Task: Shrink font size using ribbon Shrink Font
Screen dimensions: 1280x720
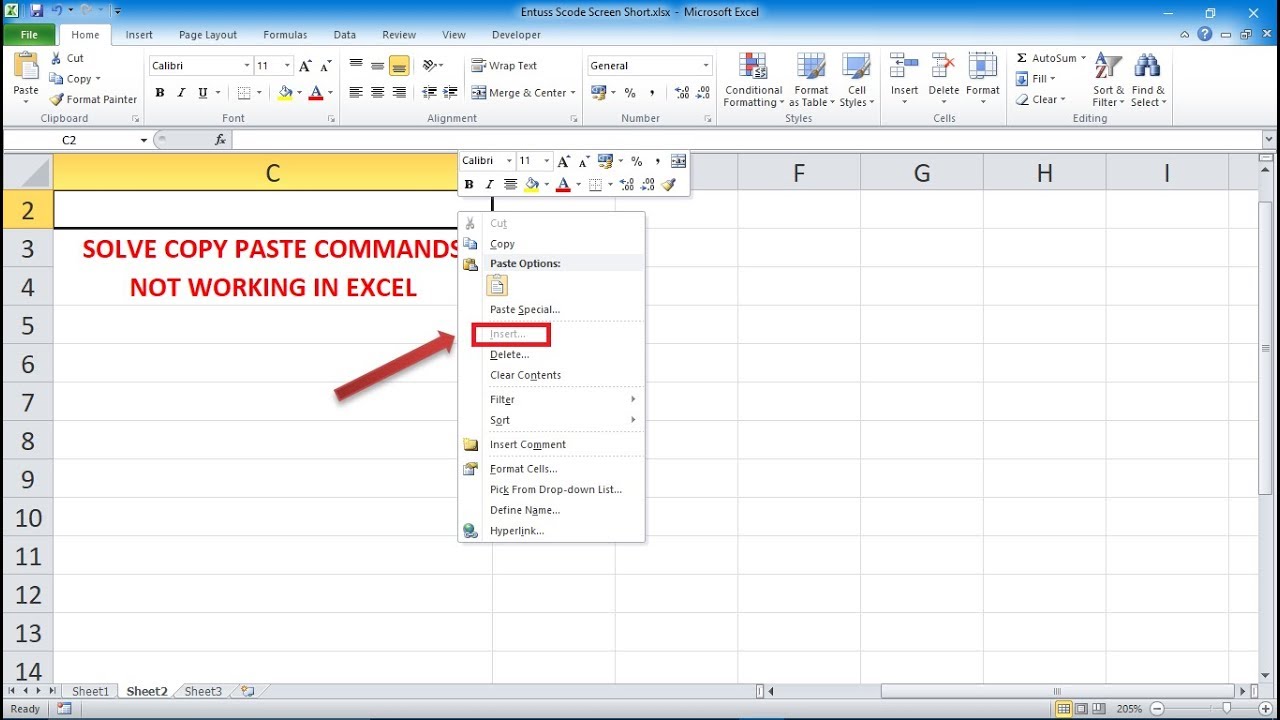Action: (x=326, y=66)
